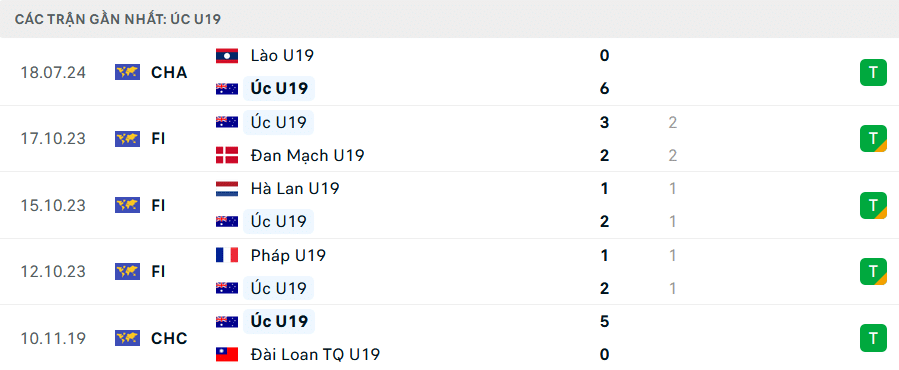Image resolution: width=899 pixels, height=370 pixels.
Task: Click the Taiwan flag beside Đài Loan TQ U19
Action: pos(227,355)
